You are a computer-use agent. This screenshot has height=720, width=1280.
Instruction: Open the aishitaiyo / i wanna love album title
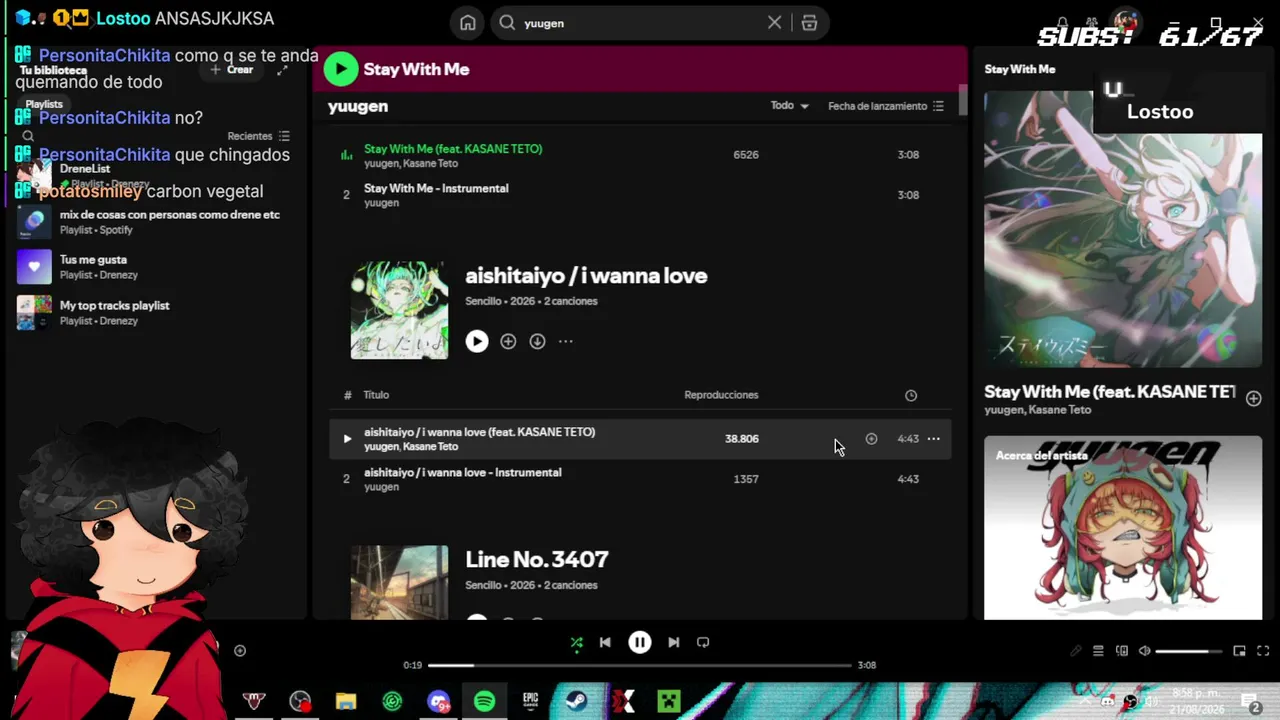coord(586,276)
